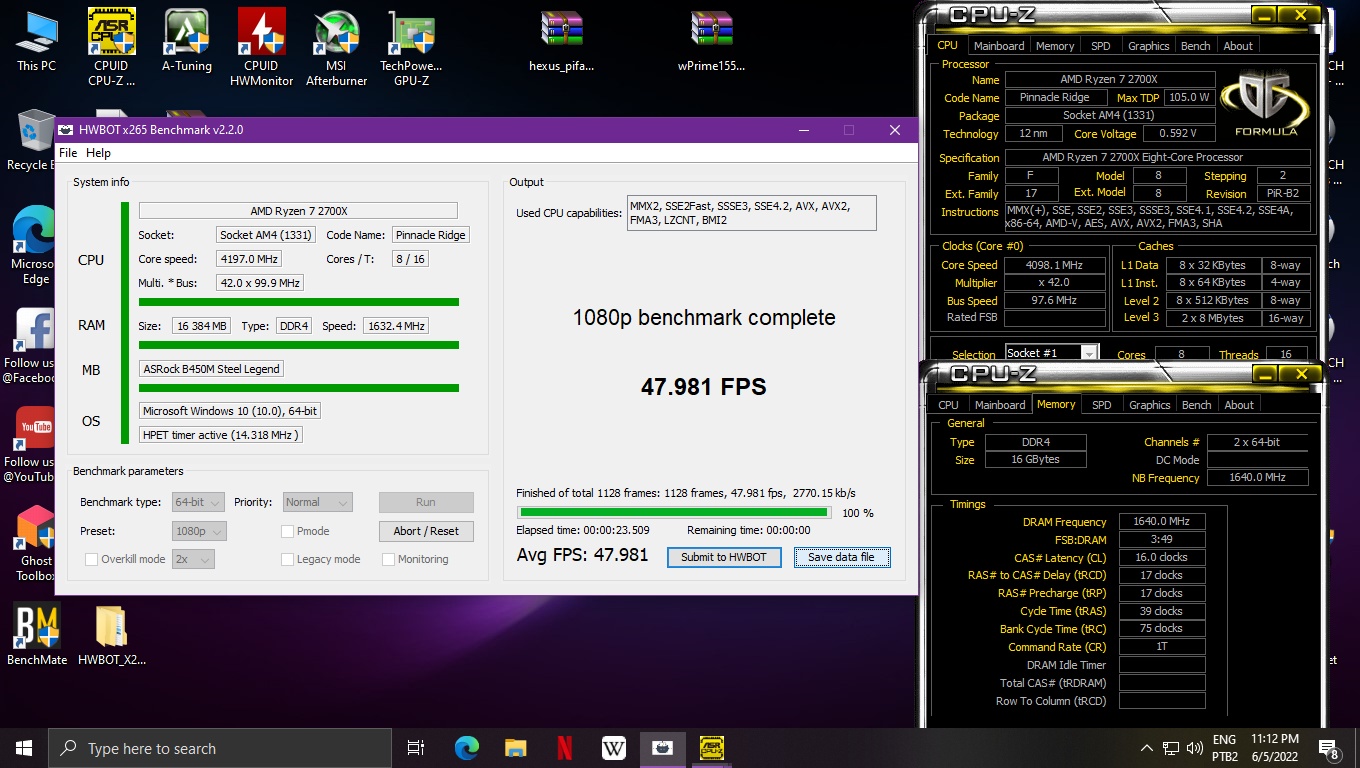Click Save data file button
The image size is (1360, 768).
(841, 557)
